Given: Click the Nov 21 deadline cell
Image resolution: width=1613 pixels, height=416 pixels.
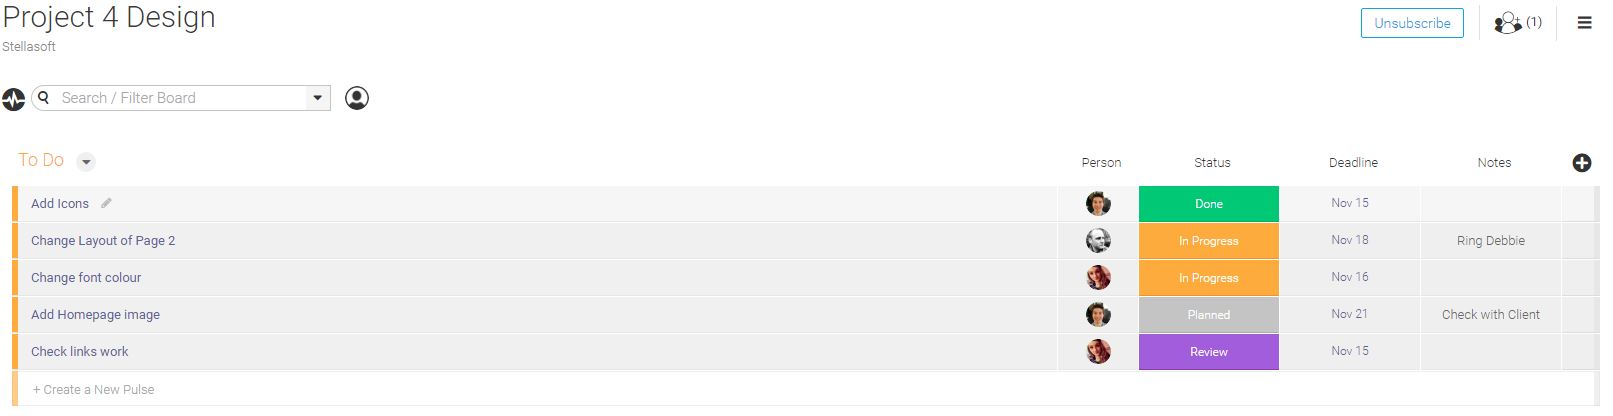Looking at the screenshot, I should pos(1349,314).
